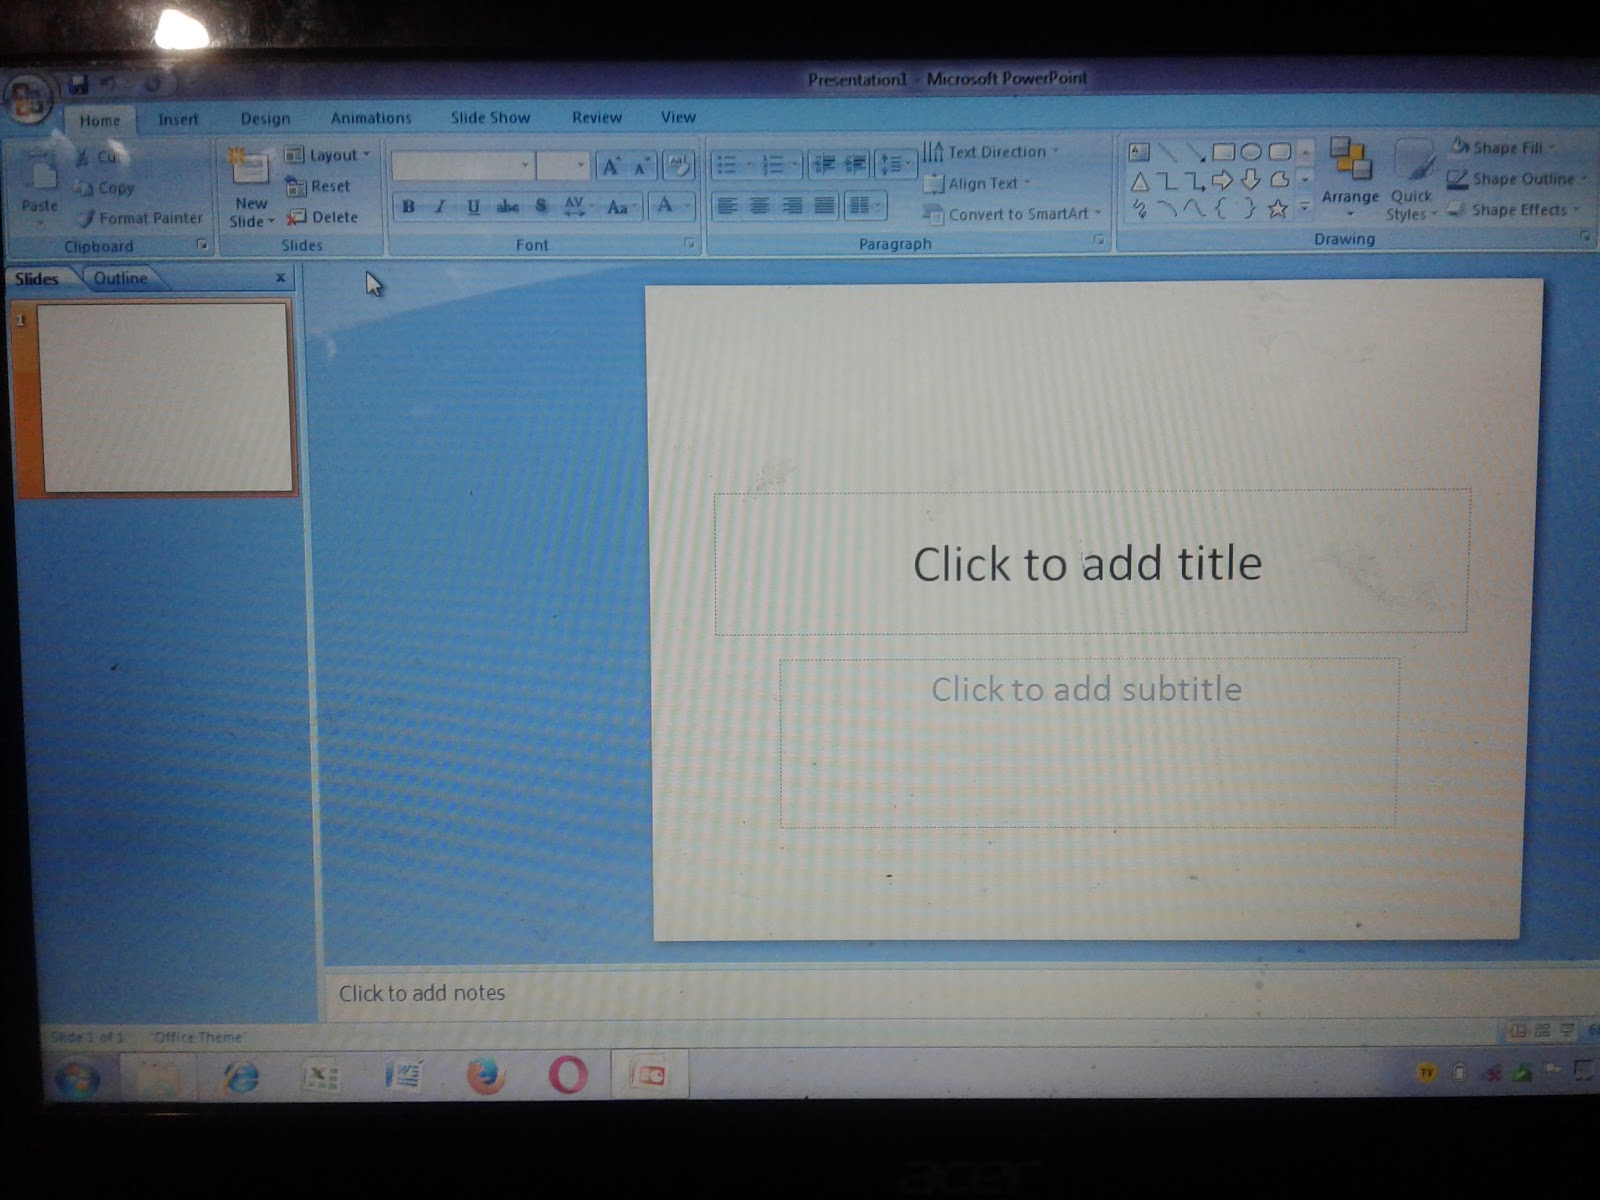
Task: Click the title placeholder on the slide
Action: (1091, 562)
